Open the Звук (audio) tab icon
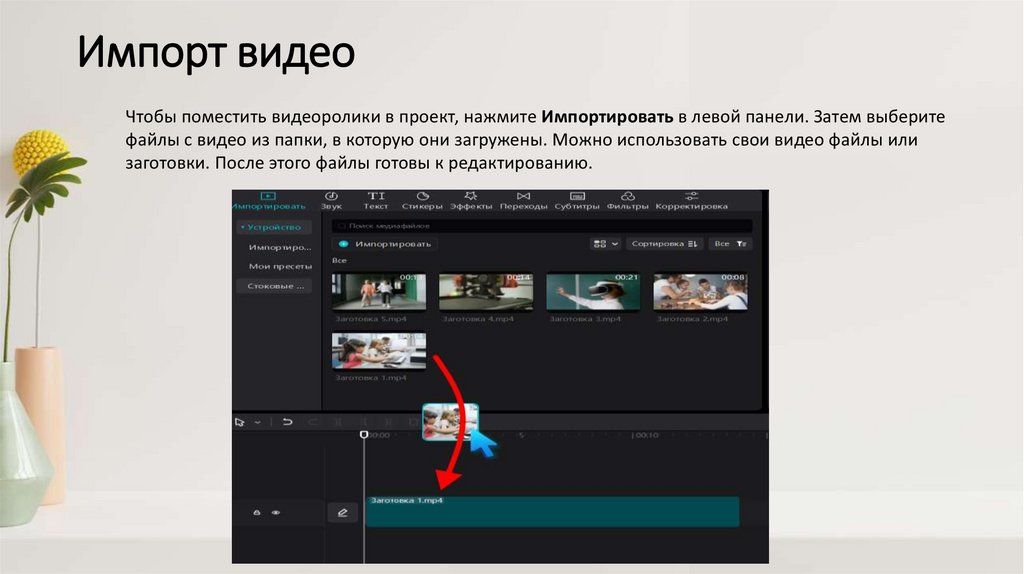Viewport: 1024px width, 574px height. 331,200
